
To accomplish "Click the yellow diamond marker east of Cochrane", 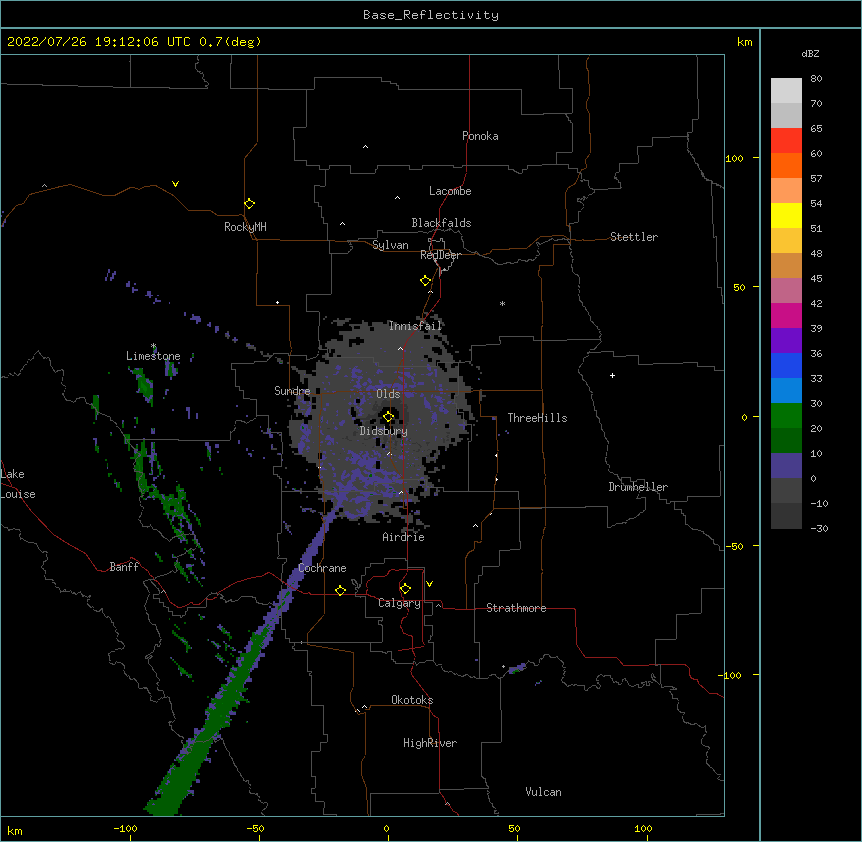I will [x=340, y=590].
